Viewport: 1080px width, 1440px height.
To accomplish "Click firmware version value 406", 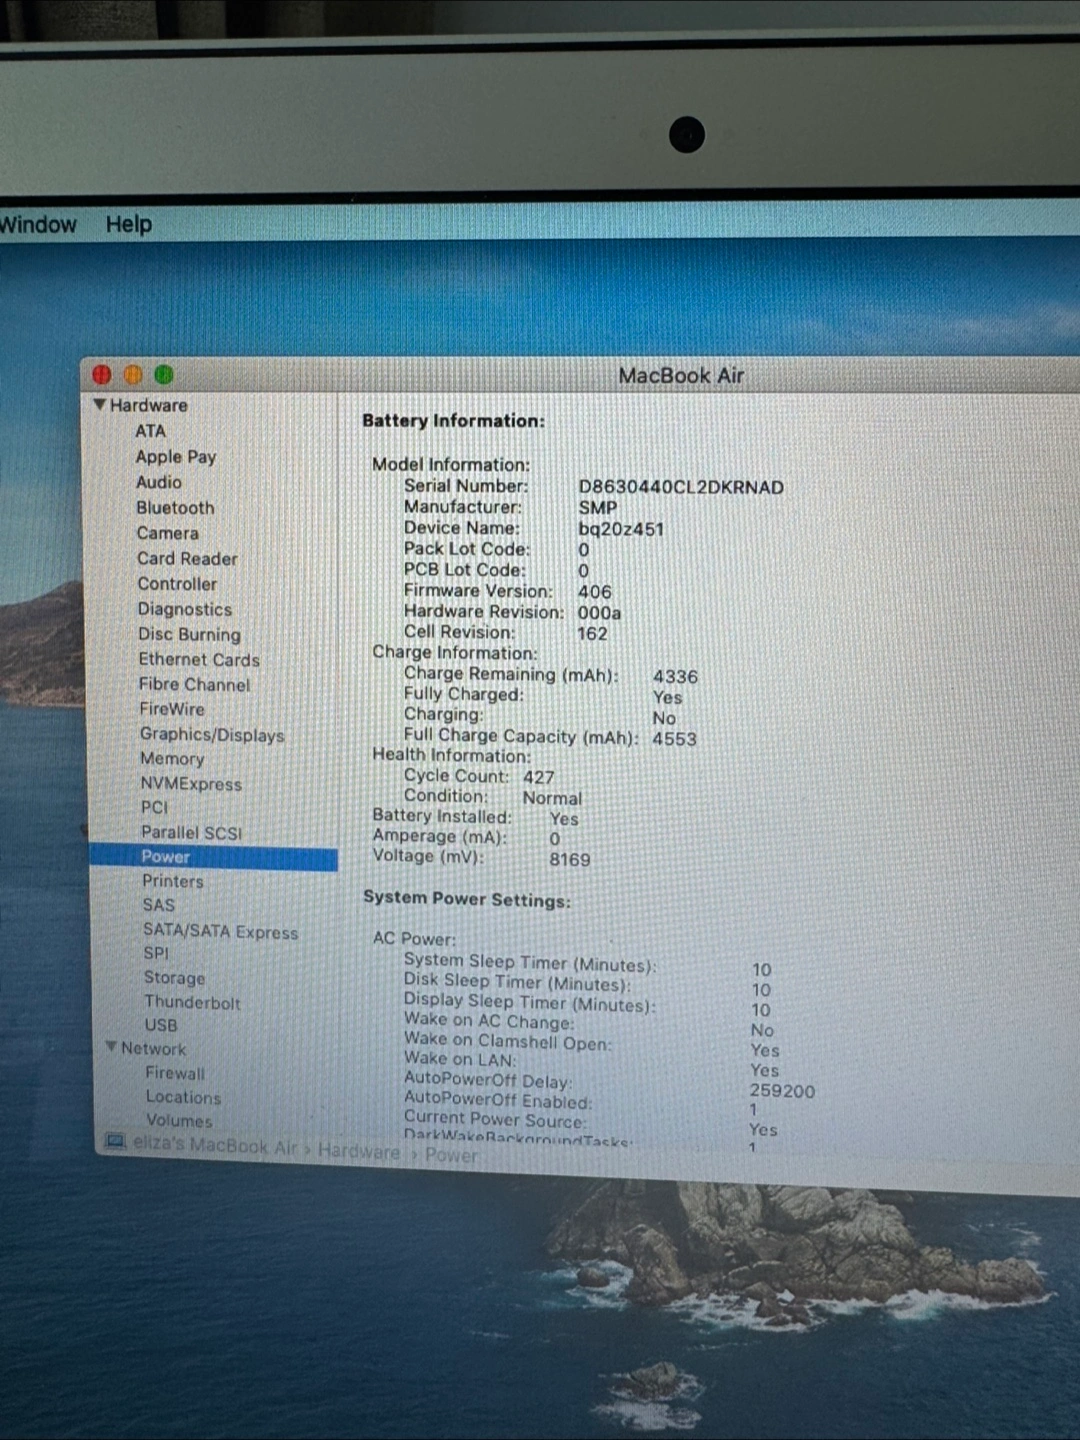I will pos(595,592).
